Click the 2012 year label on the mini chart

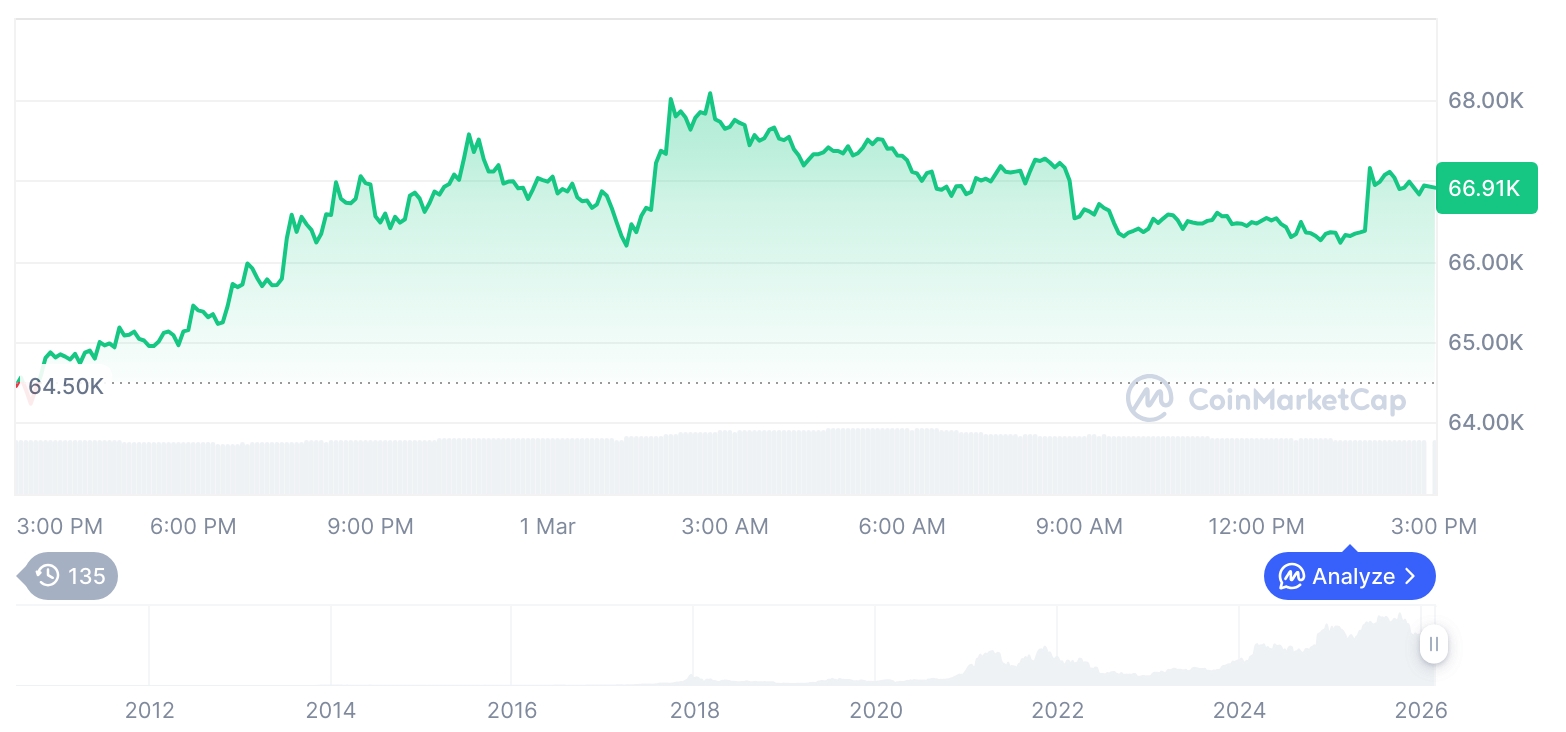pyautogui.click(x=150, y=710)
